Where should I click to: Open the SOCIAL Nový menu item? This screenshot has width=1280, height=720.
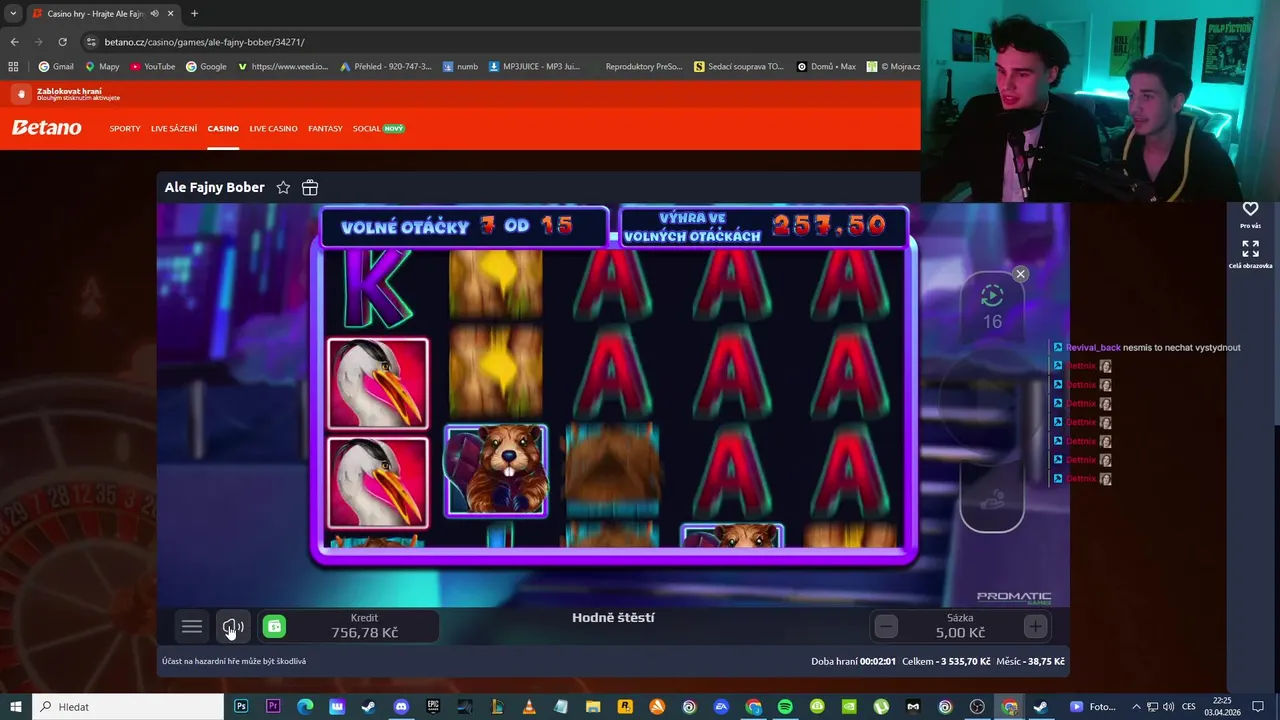[x=378, y=129]
